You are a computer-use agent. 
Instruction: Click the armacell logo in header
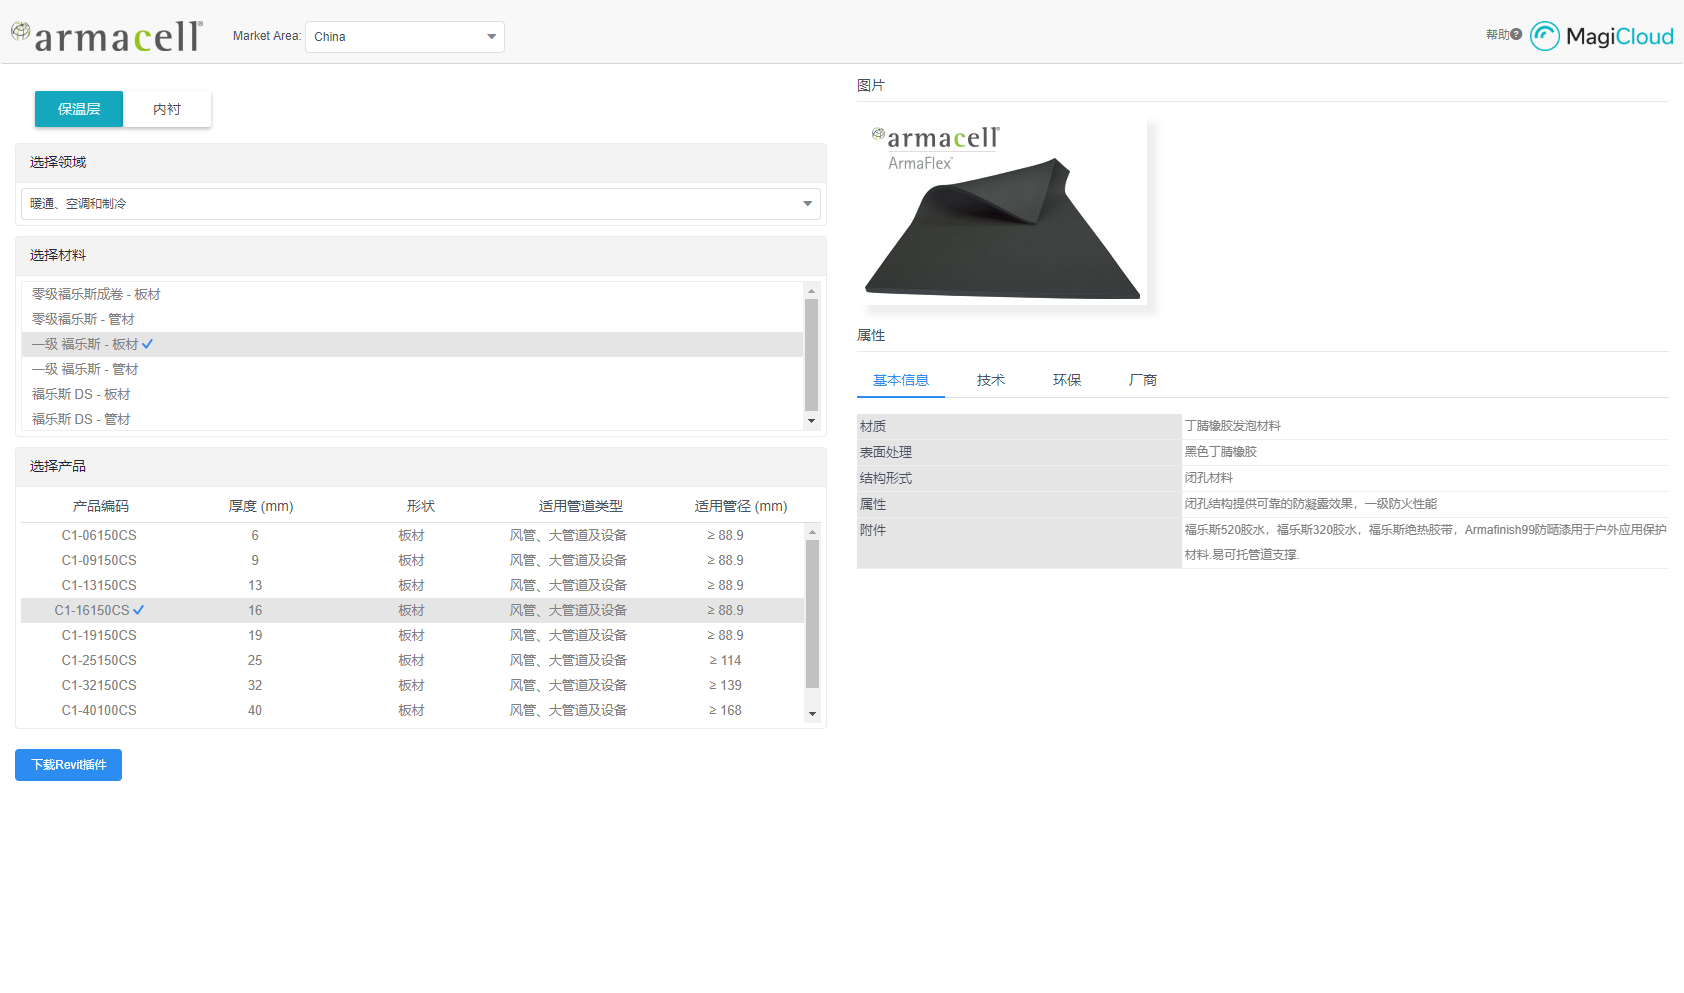(107, 36)
